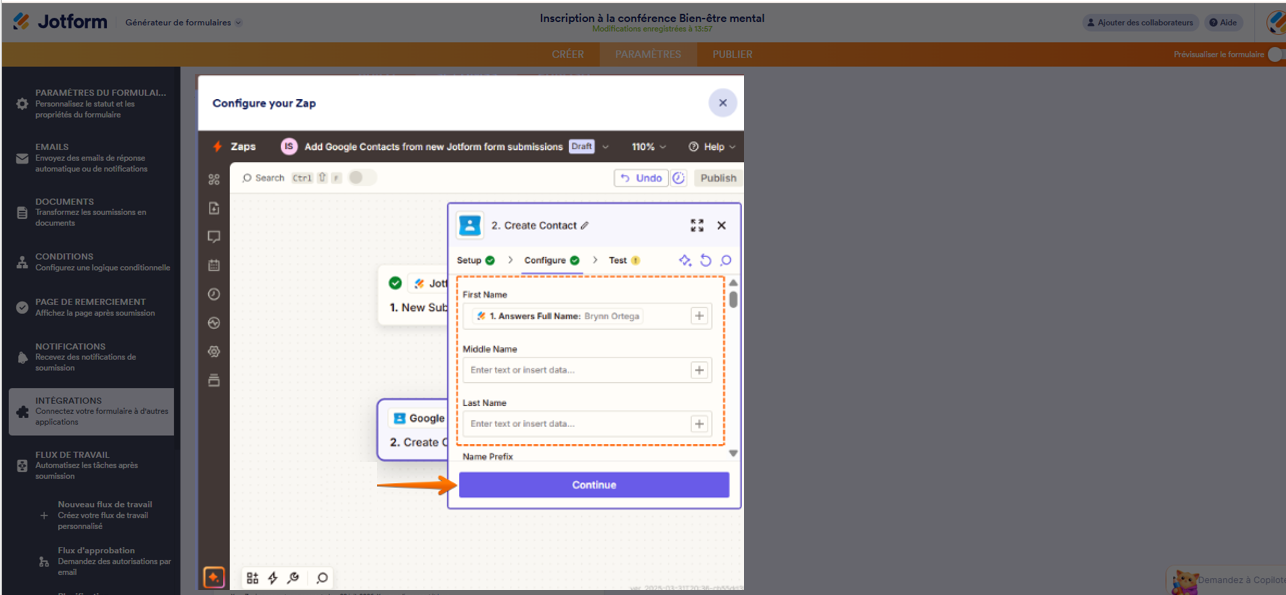Open Notifications settings in sidebar
Image resolution: width=1286 pixels, height=595 pixels.
tap(91, 357)
